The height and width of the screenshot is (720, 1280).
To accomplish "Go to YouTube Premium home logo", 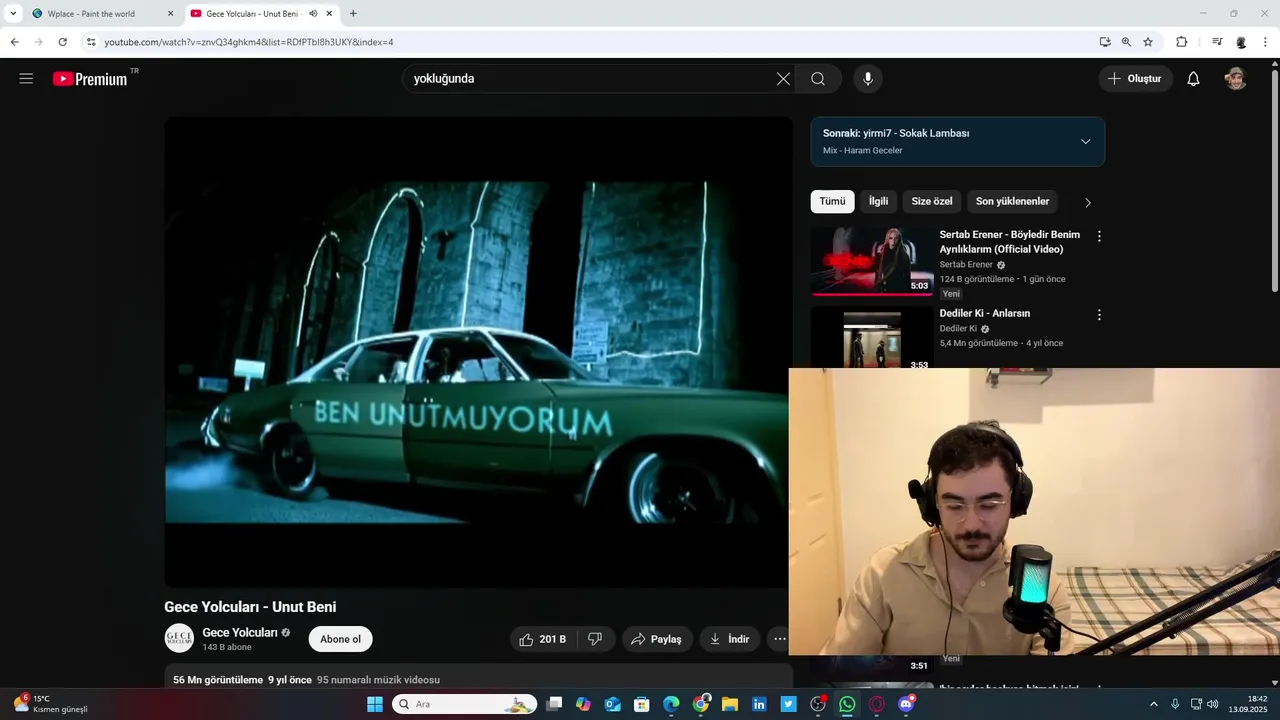I will (91, 79).
